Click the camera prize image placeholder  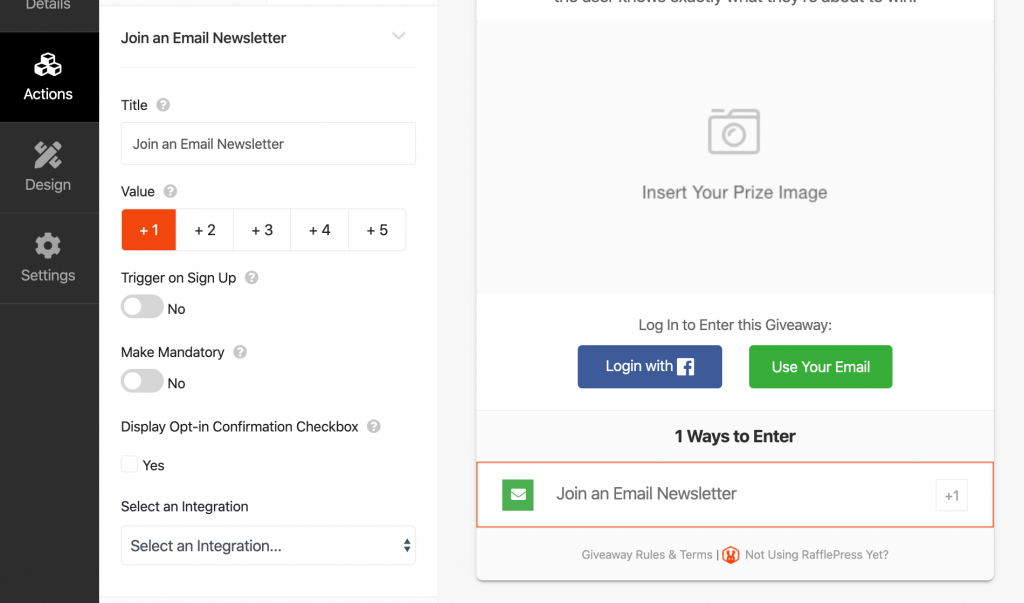(734, 131)
